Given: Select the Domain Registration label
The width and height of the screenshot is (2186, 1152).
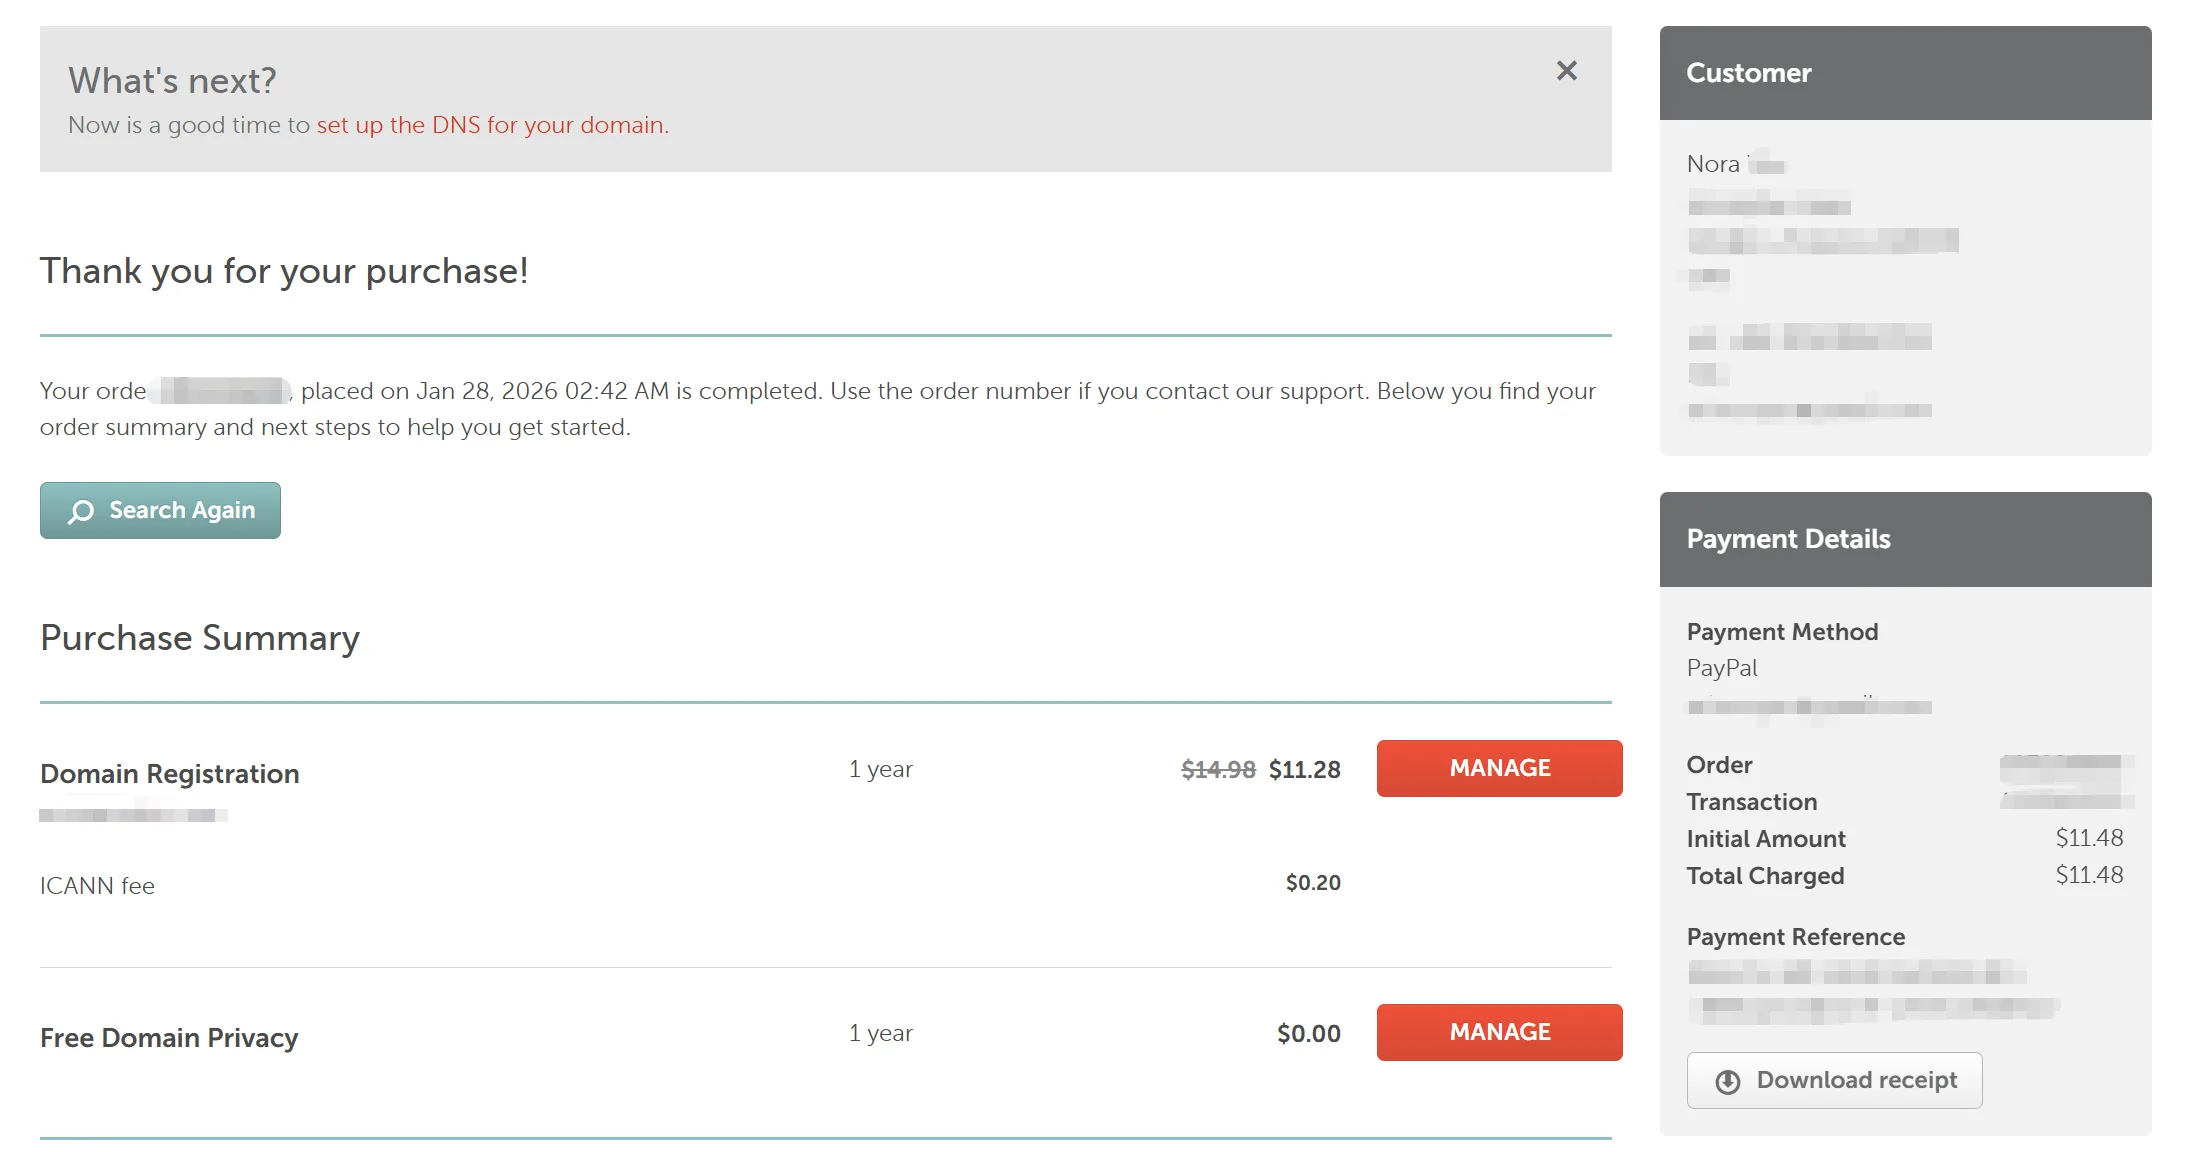Looking at the screenshot, I should coord(170,774).
